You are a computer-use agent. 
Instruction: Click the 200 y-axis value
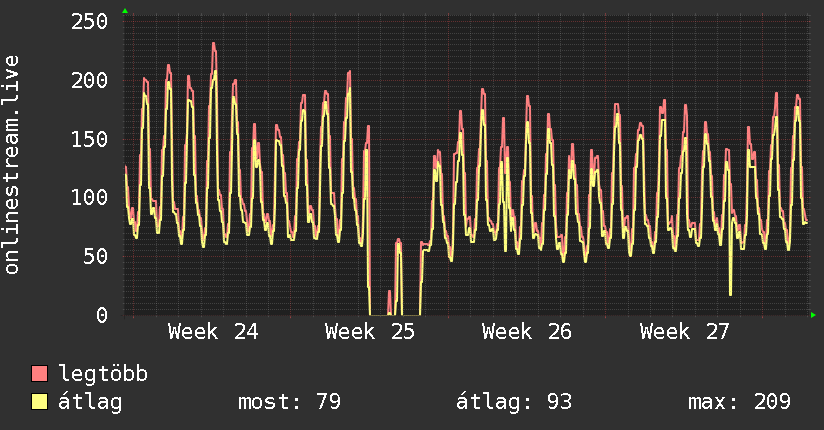pyautogui.click(x=89, y=80)
